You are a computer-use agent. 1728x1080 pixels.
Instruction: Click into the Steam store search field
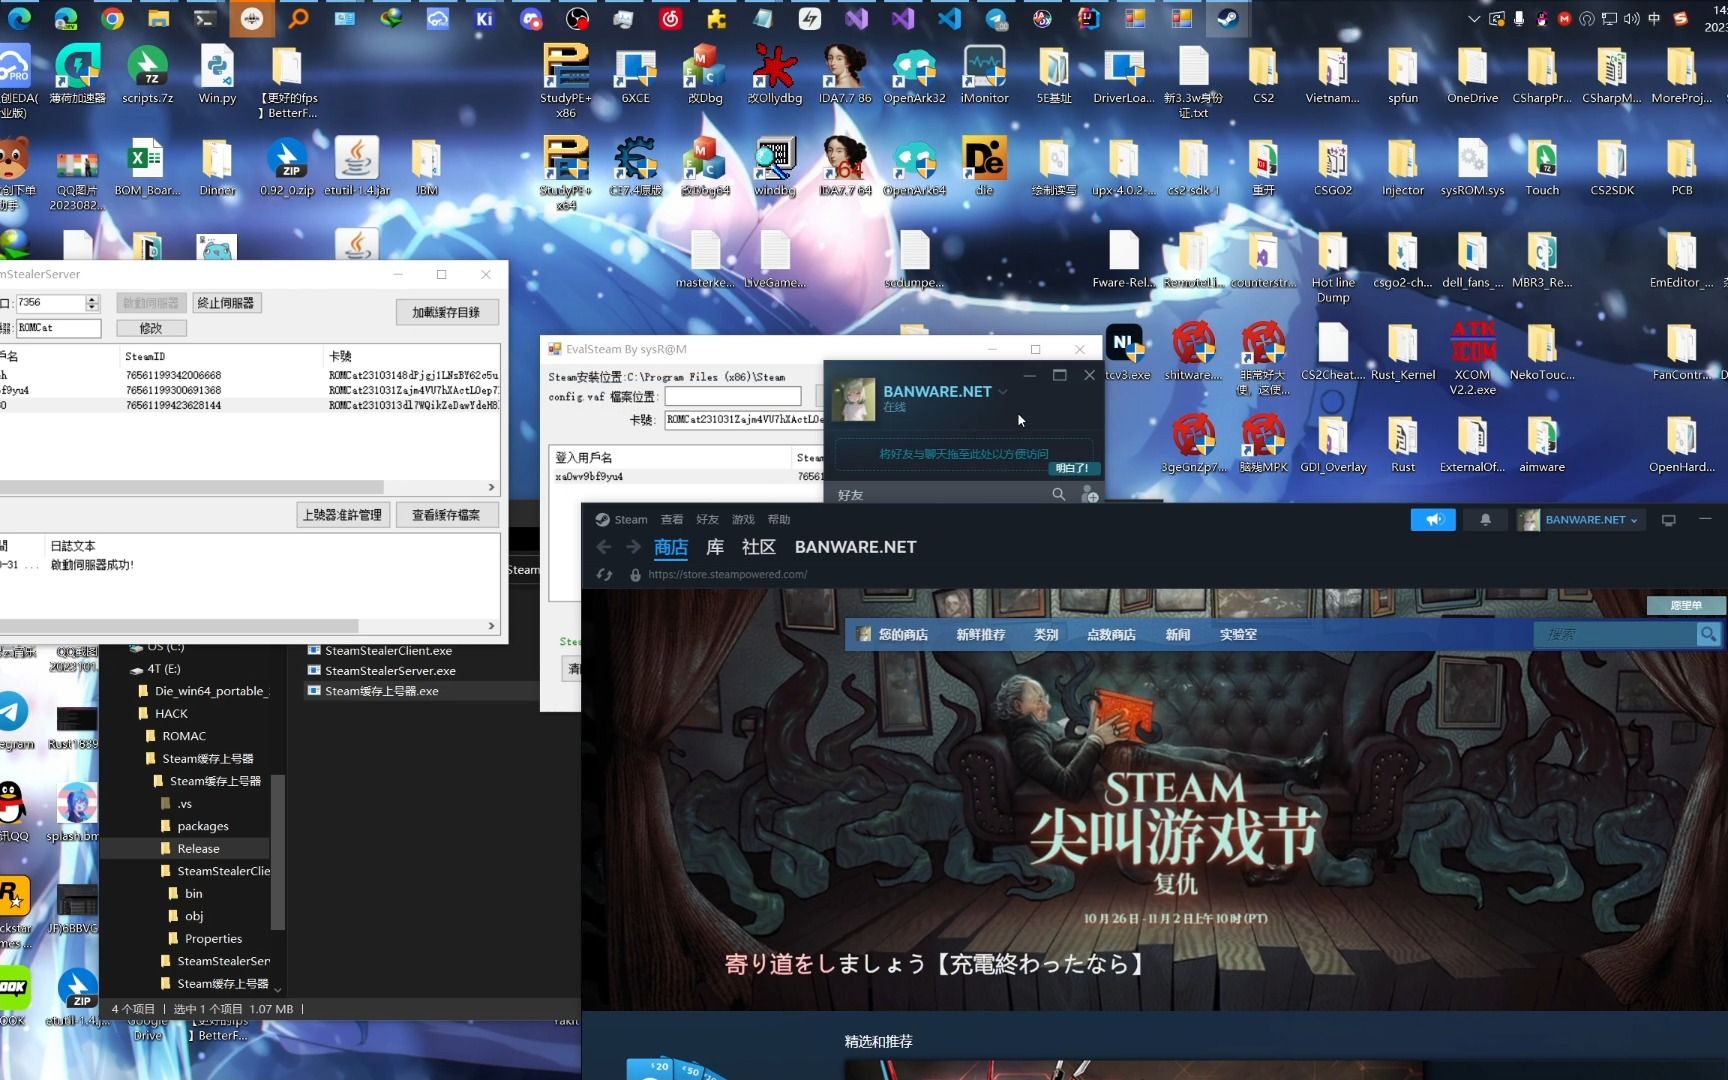tap(1615, 634)
